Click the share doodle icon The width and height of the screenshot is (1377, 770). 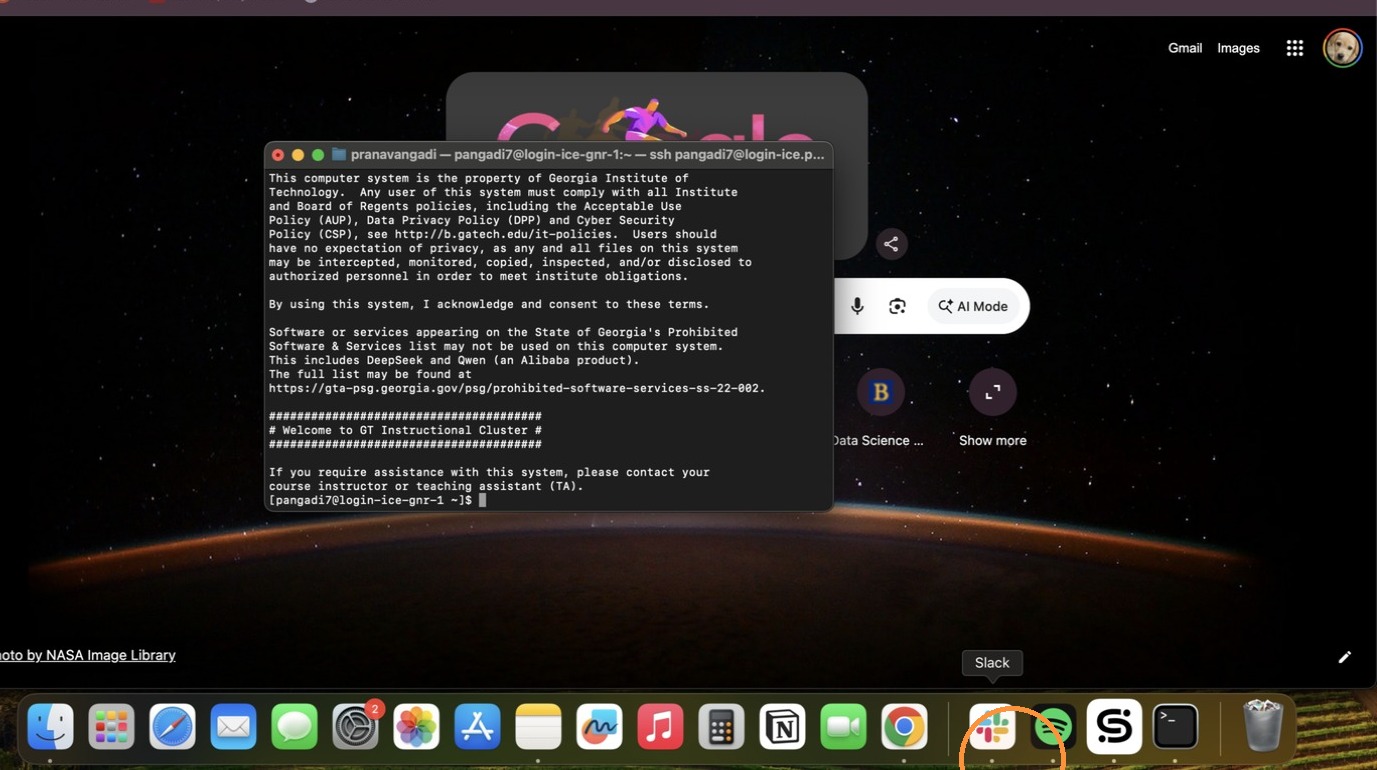[891, 244]
